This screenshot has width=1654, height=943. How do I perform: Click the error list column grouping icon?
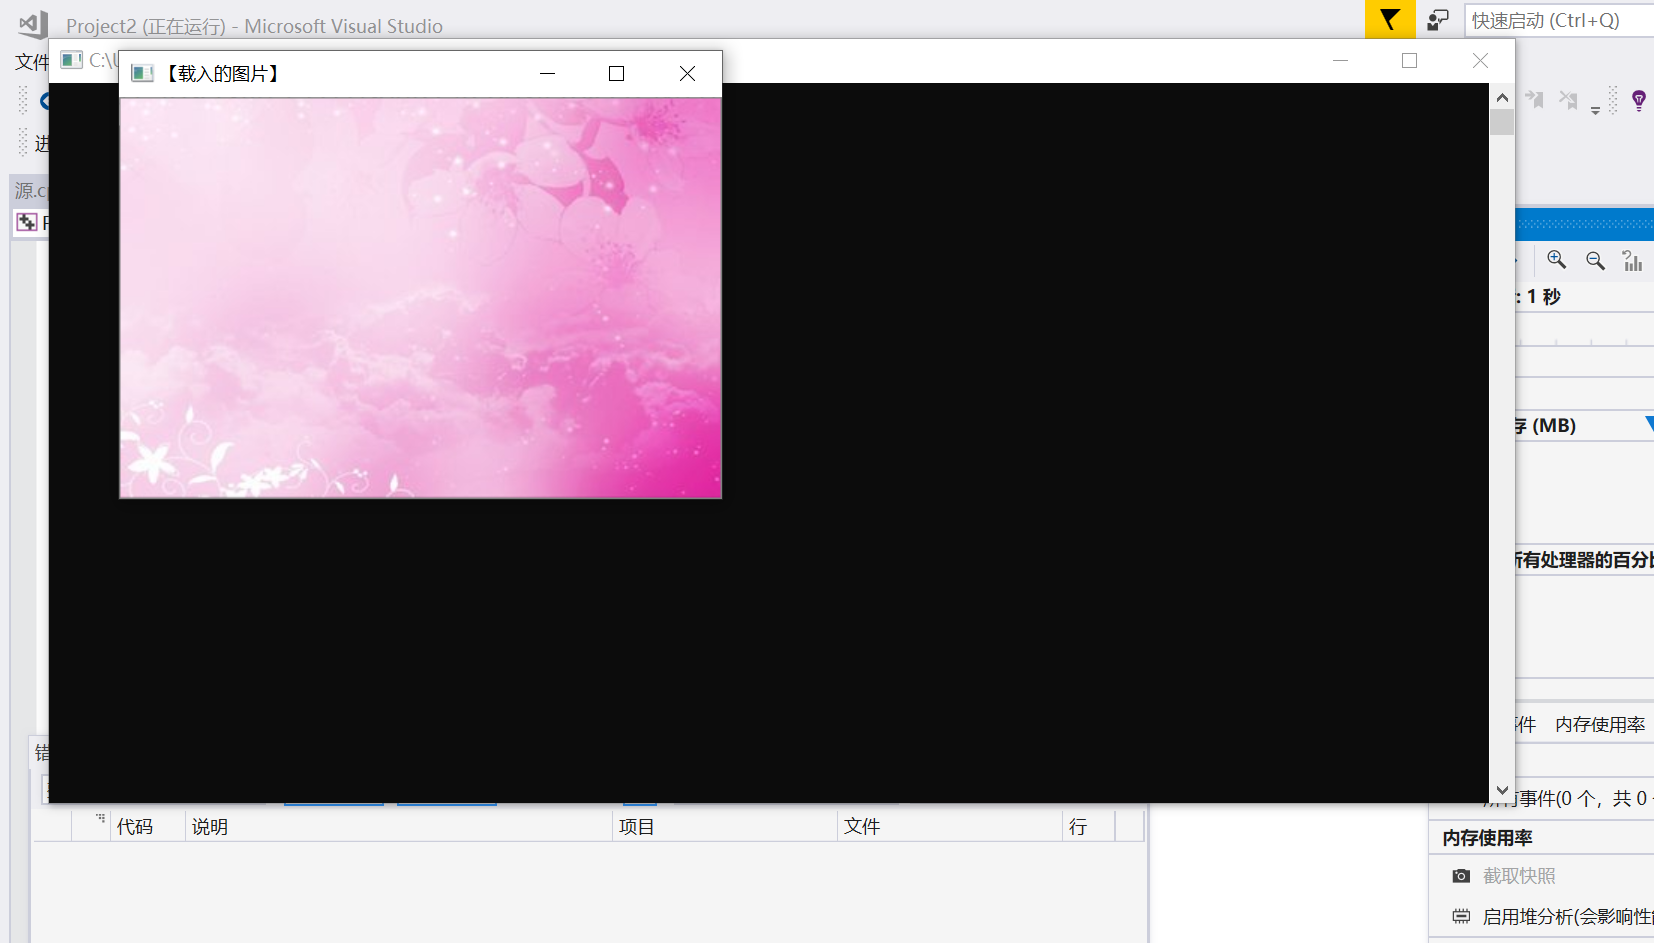pos(100,819)
